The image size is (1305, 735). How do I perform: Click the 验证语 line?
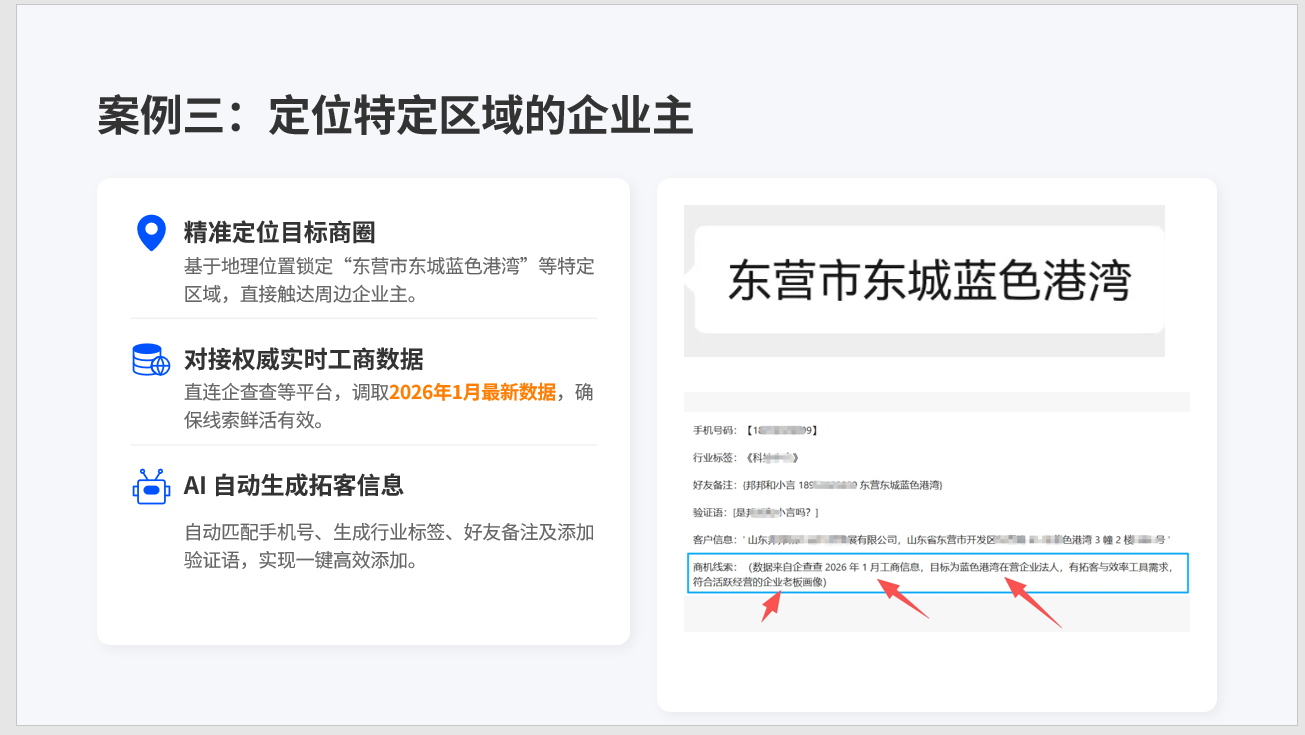(755, 512)
